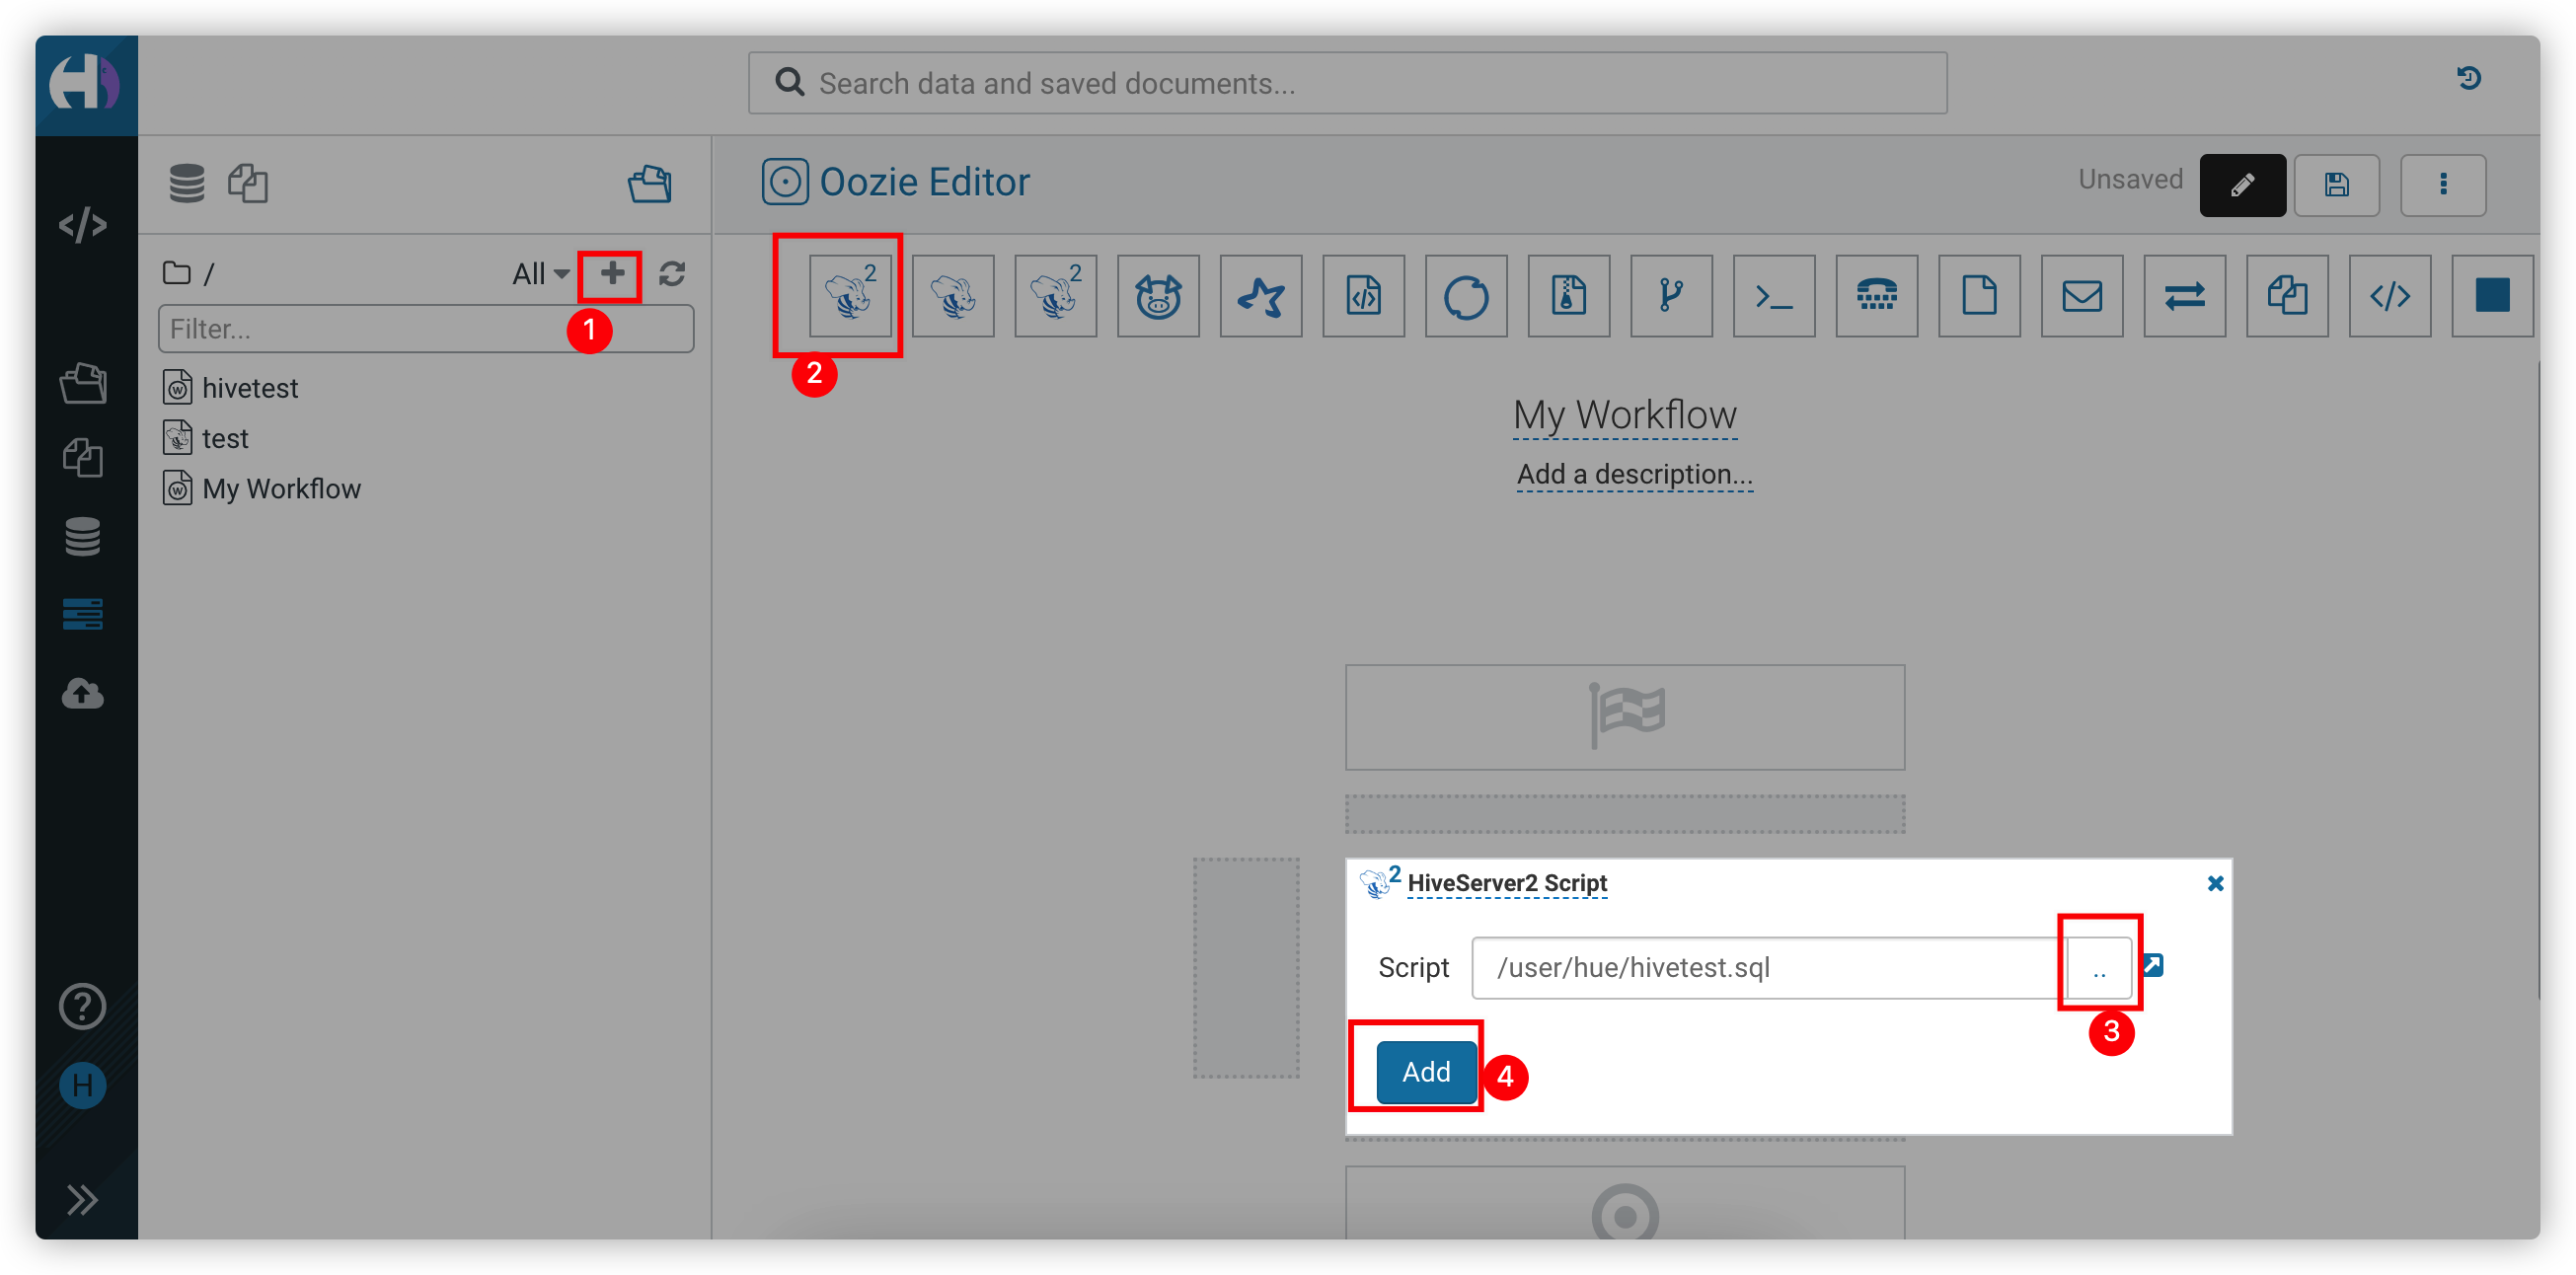Select the Email action
Screen dimensions: 2576x1275
pos(2082,296)
